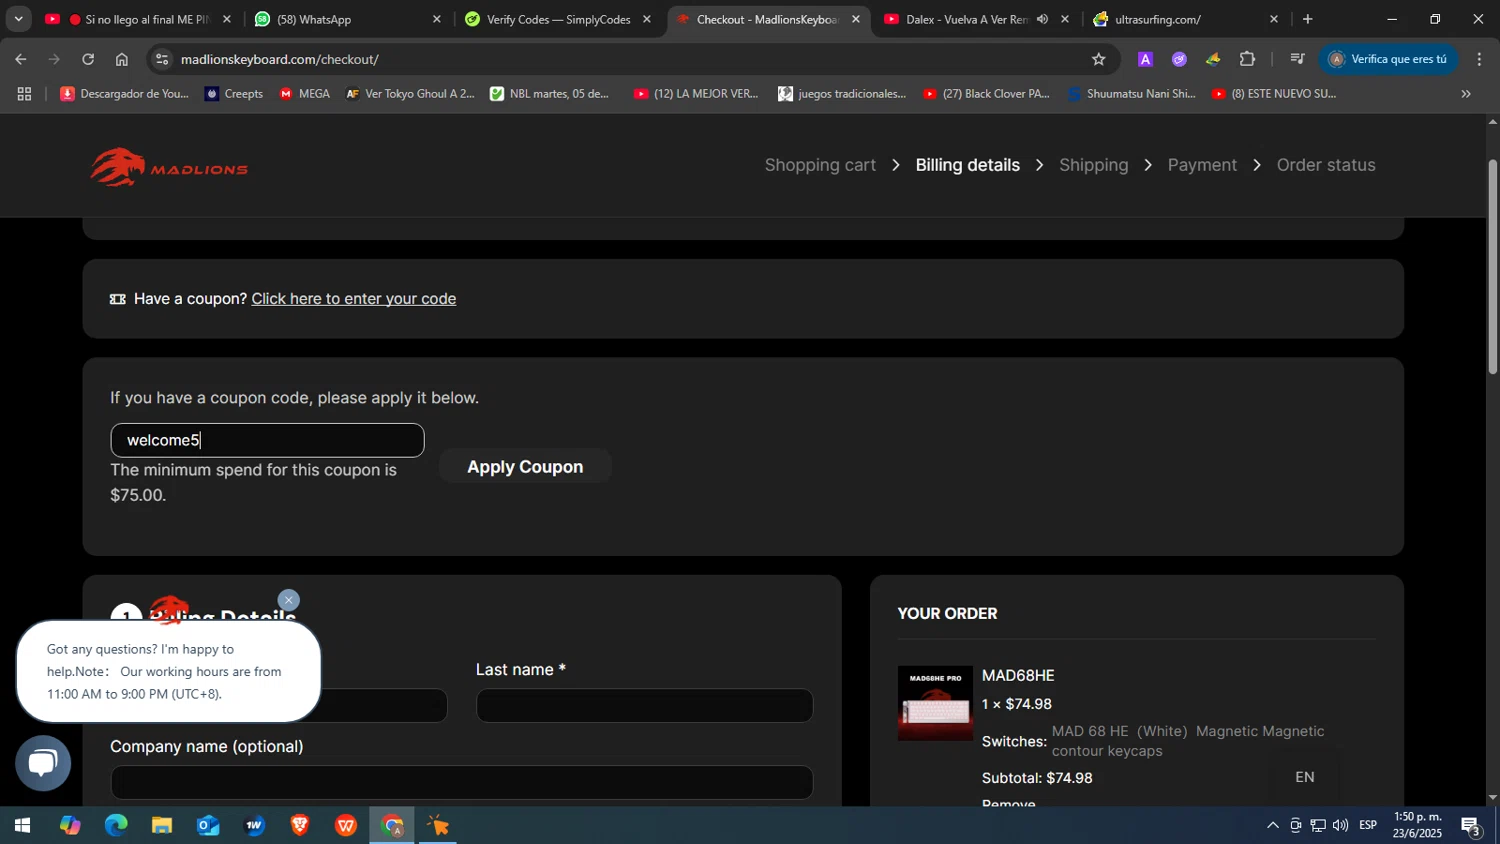Viewport: 1500px width, 844px height.
Task: Open the bookmarks apps grid icon
Action: coord(24,94)
